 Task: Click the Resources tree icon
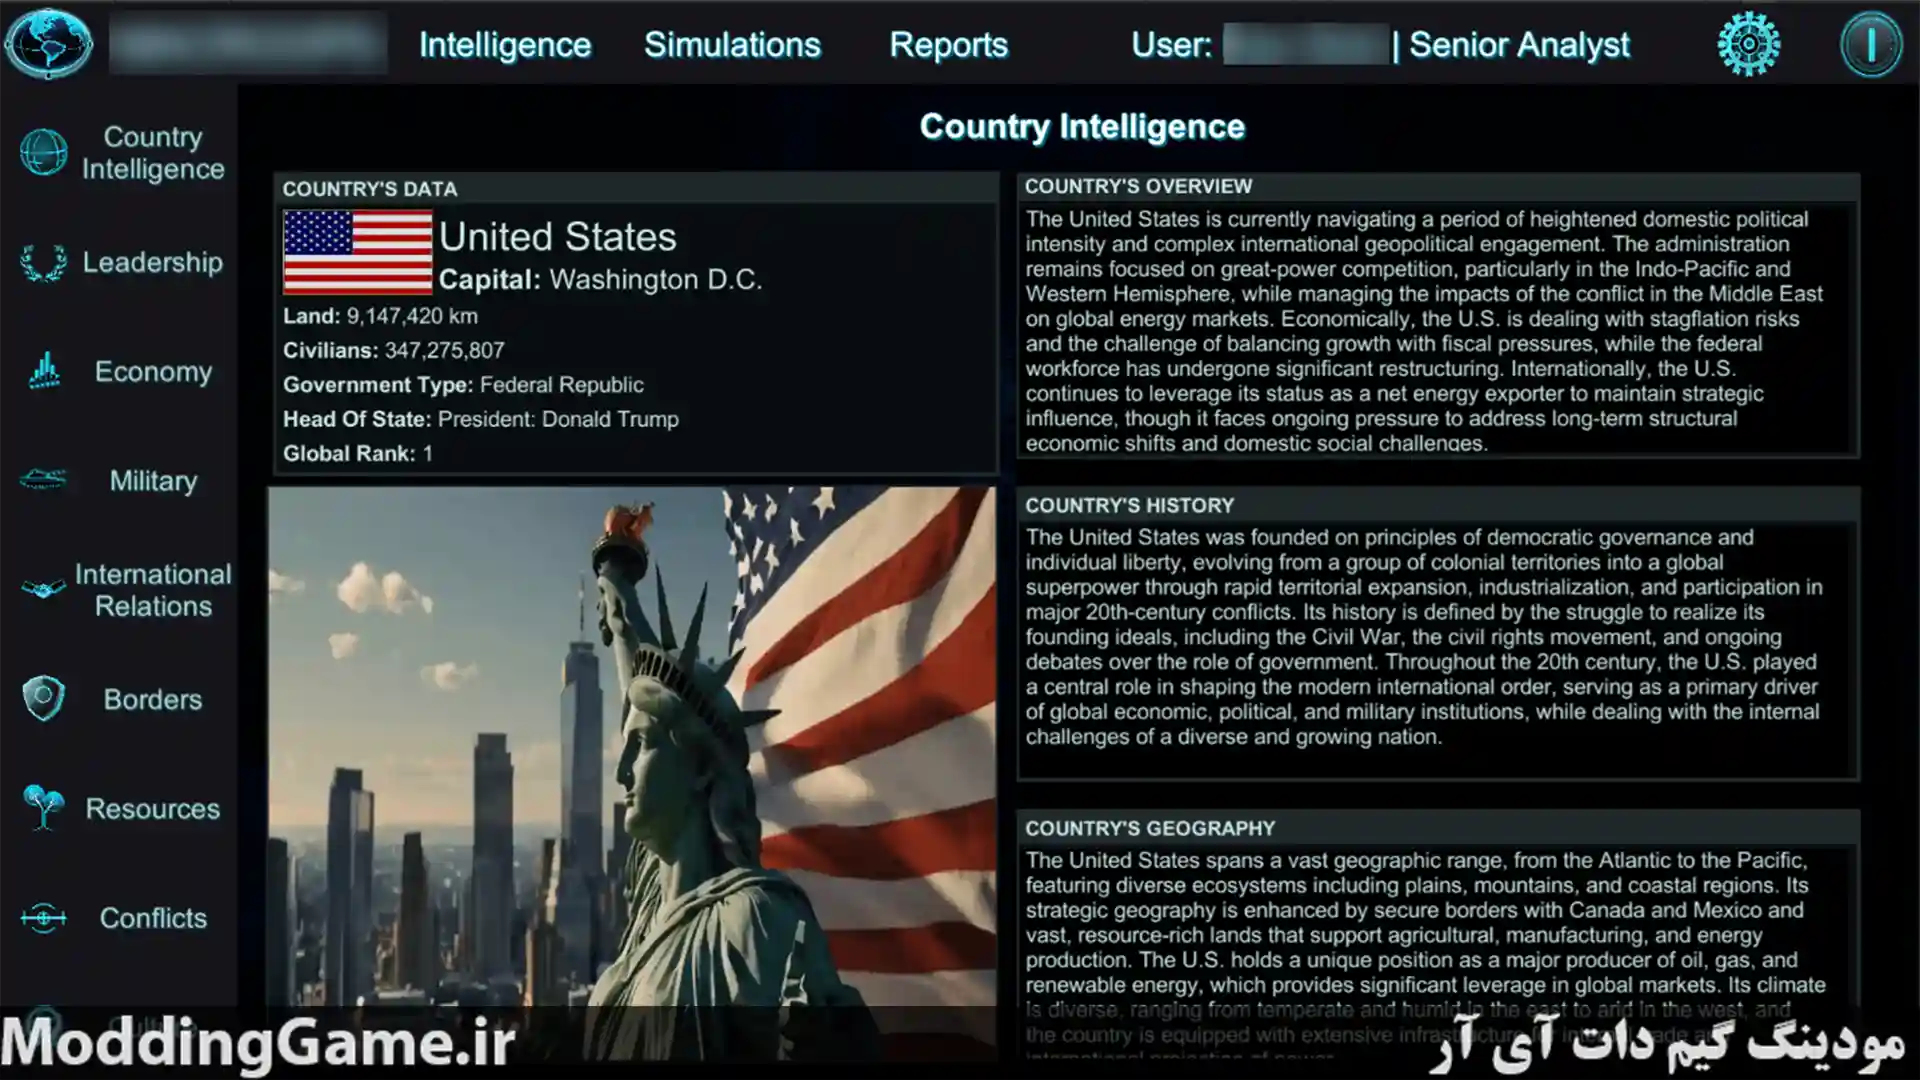click(44, 807)
